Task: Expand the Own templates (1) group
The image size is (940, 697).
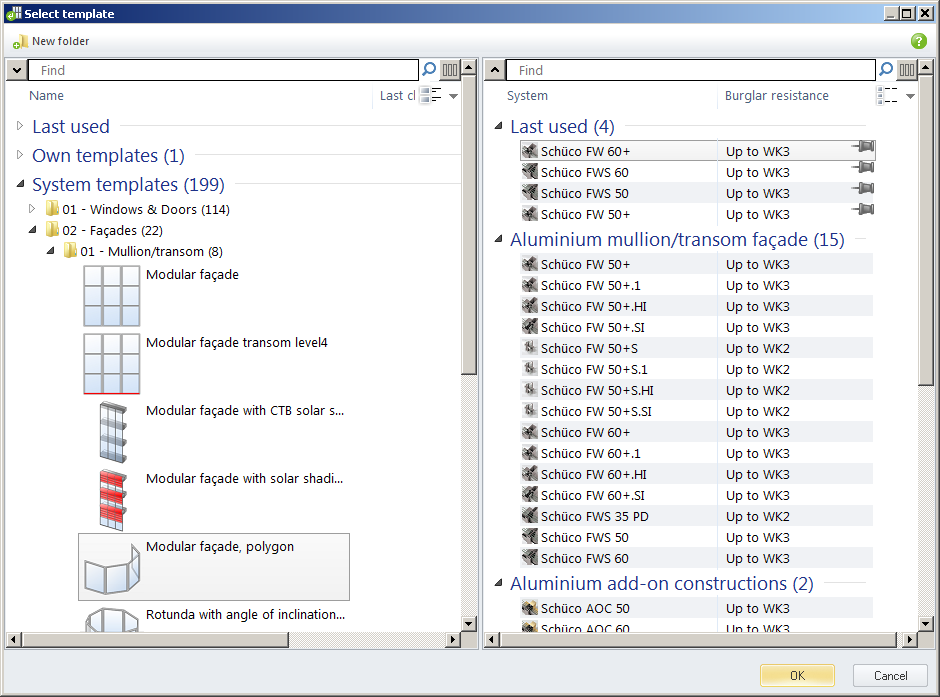Action: [x=20, y=155]
